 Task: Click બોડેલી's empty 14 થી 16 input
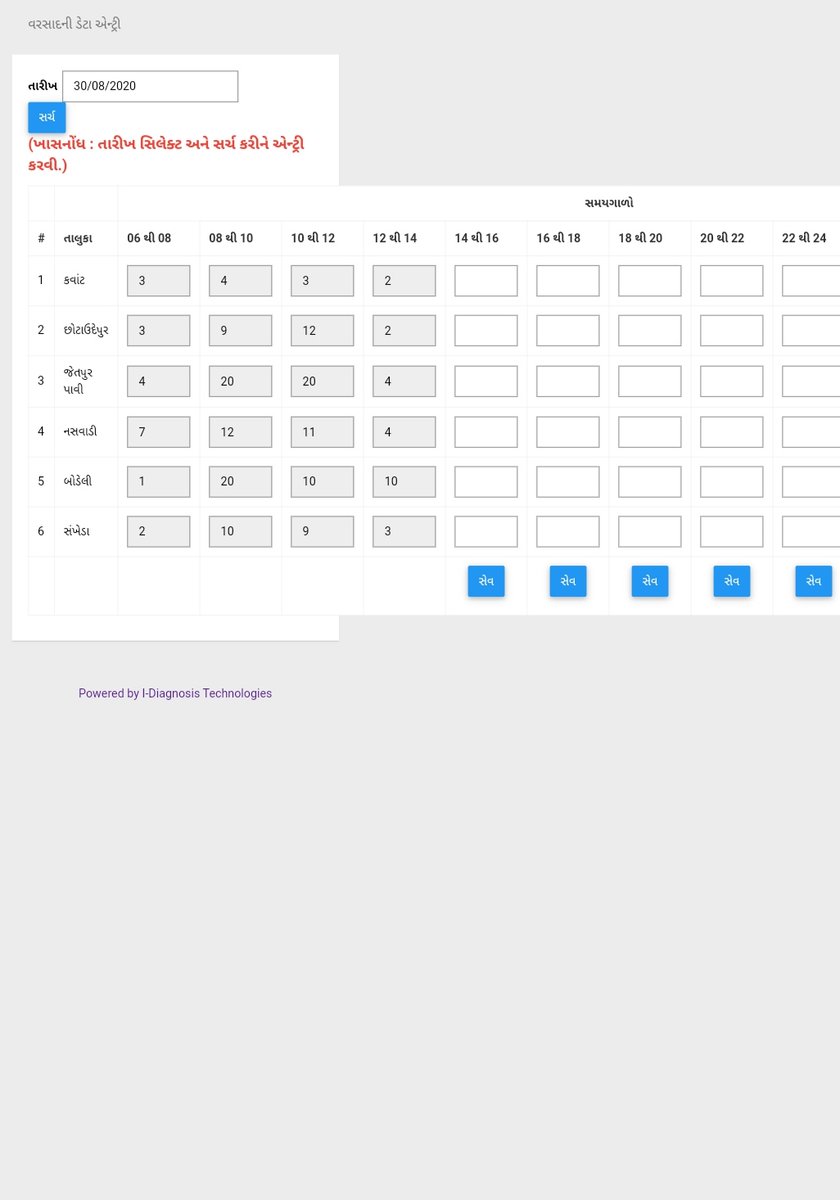tap(486, 481)
